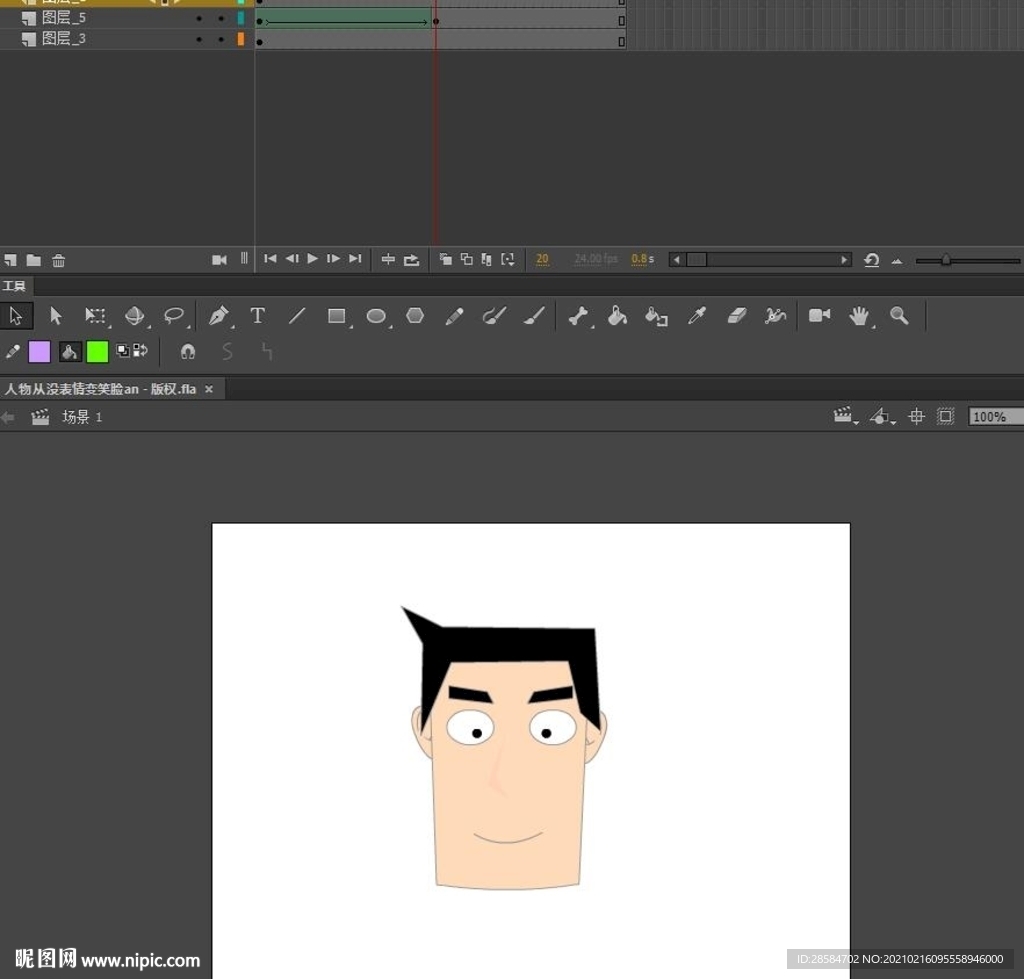The width and height of the screenshot is (1024, 979).
Task: Select the black arrow Selection tool
Action: coord(16,316)
